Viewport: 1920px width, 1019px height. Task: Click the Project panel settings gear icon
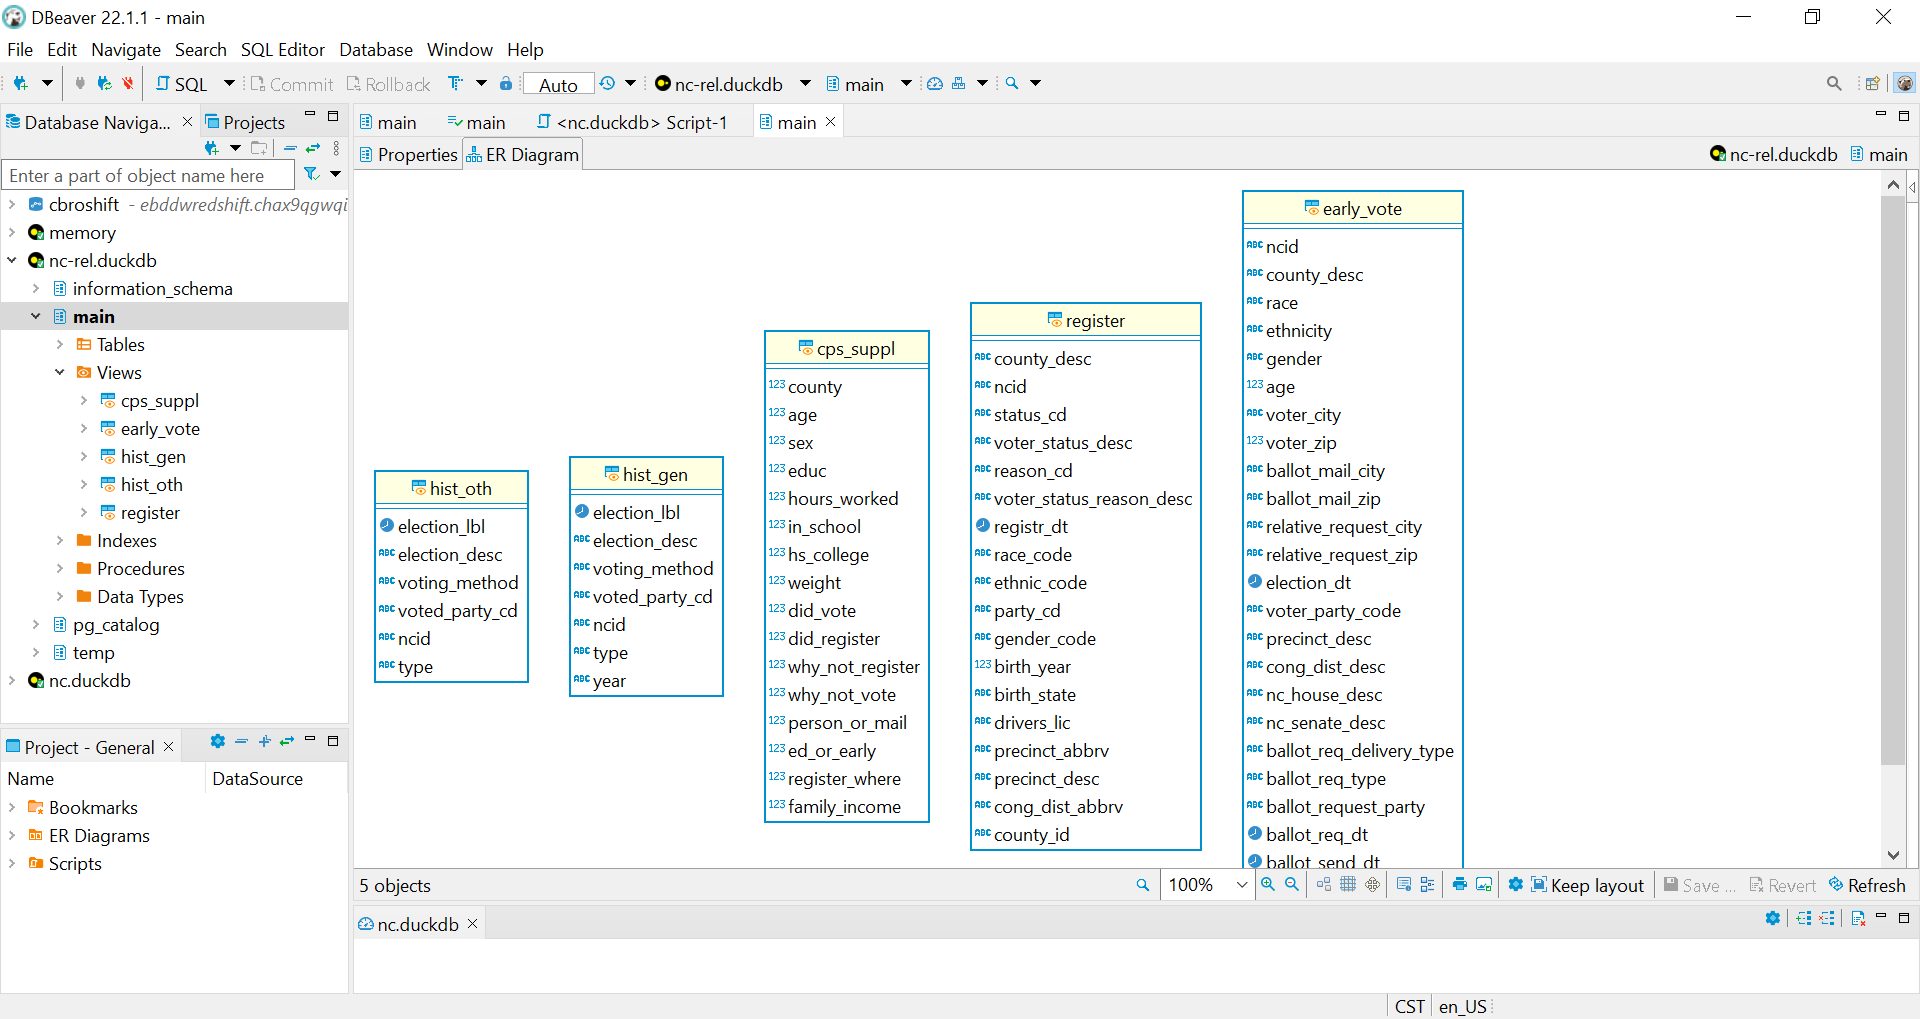pos(217,741)
